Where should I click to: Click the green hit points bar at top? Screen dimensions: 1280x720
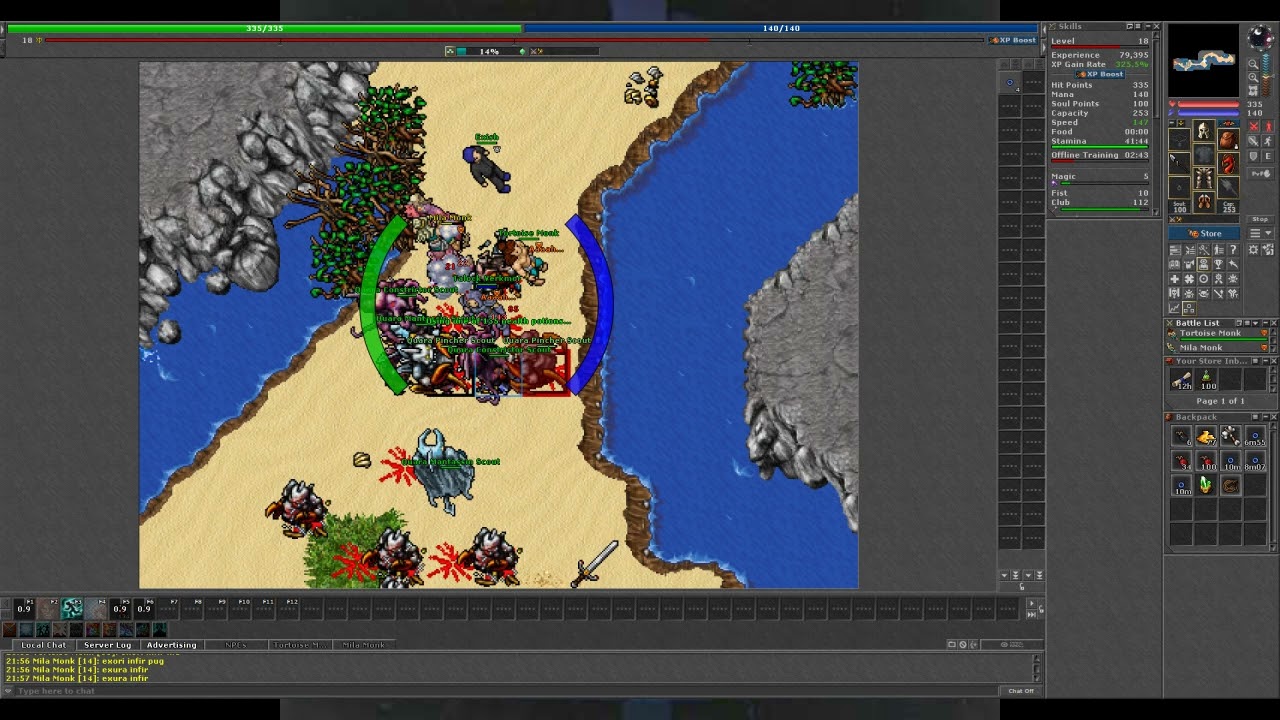[264, 29]
